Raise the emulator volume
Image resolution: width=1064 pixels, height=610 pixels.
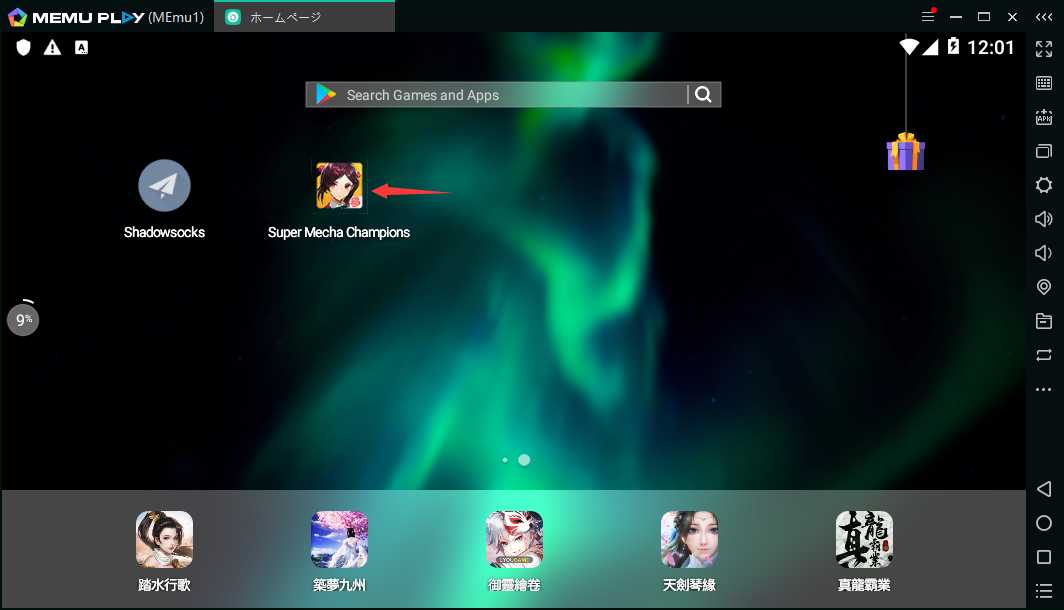pos(1044,219)
